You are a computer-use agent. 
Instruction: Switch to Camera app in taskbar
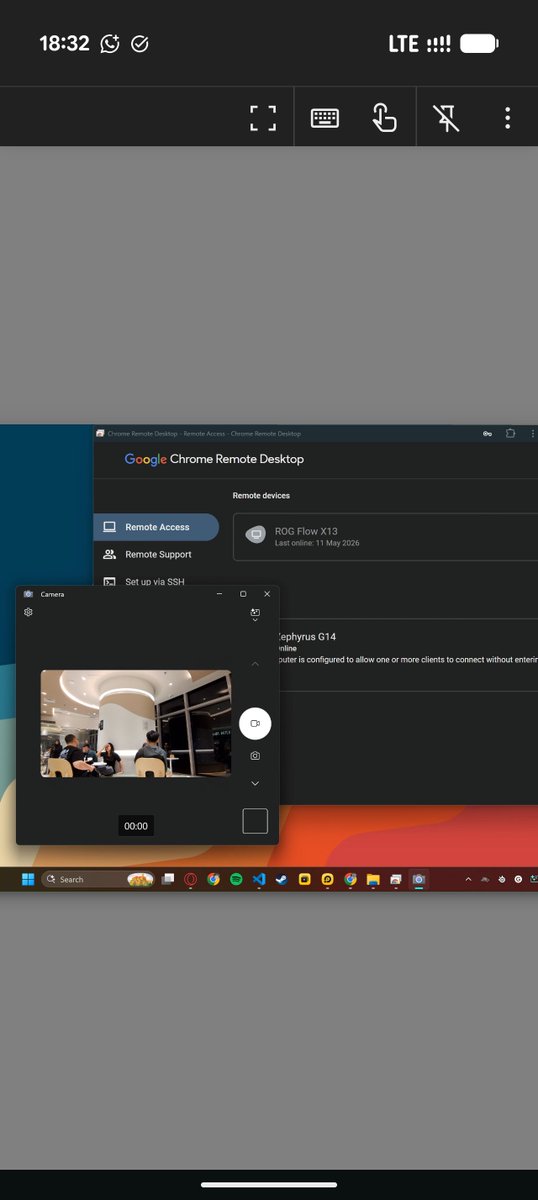419,879
